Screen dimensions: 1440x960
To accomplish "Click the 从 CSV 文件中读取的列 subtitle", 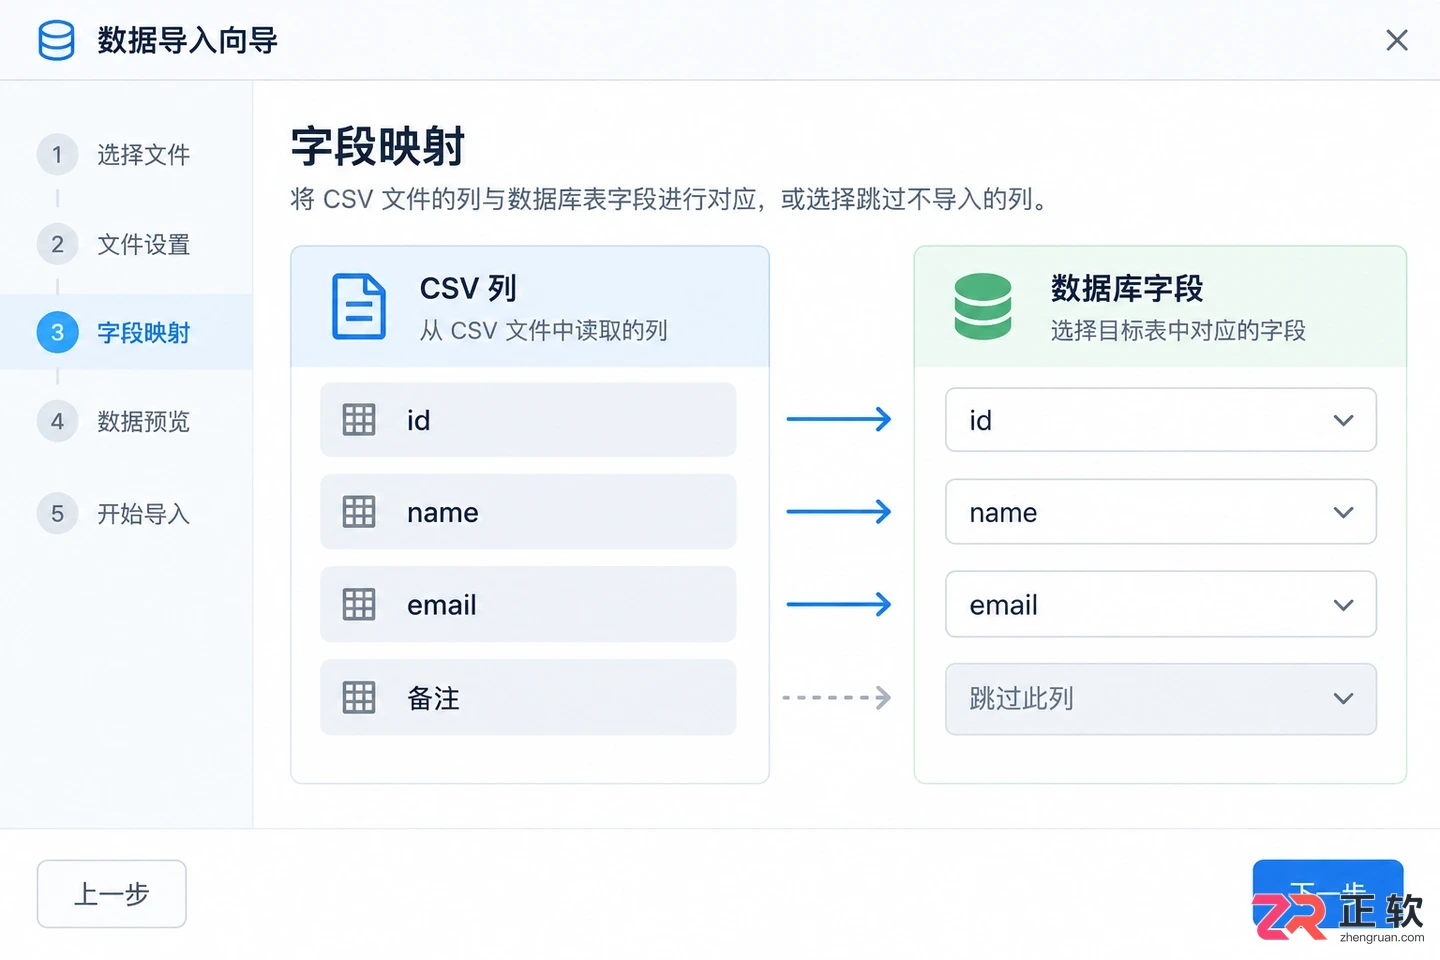I will tap(543, 330).
